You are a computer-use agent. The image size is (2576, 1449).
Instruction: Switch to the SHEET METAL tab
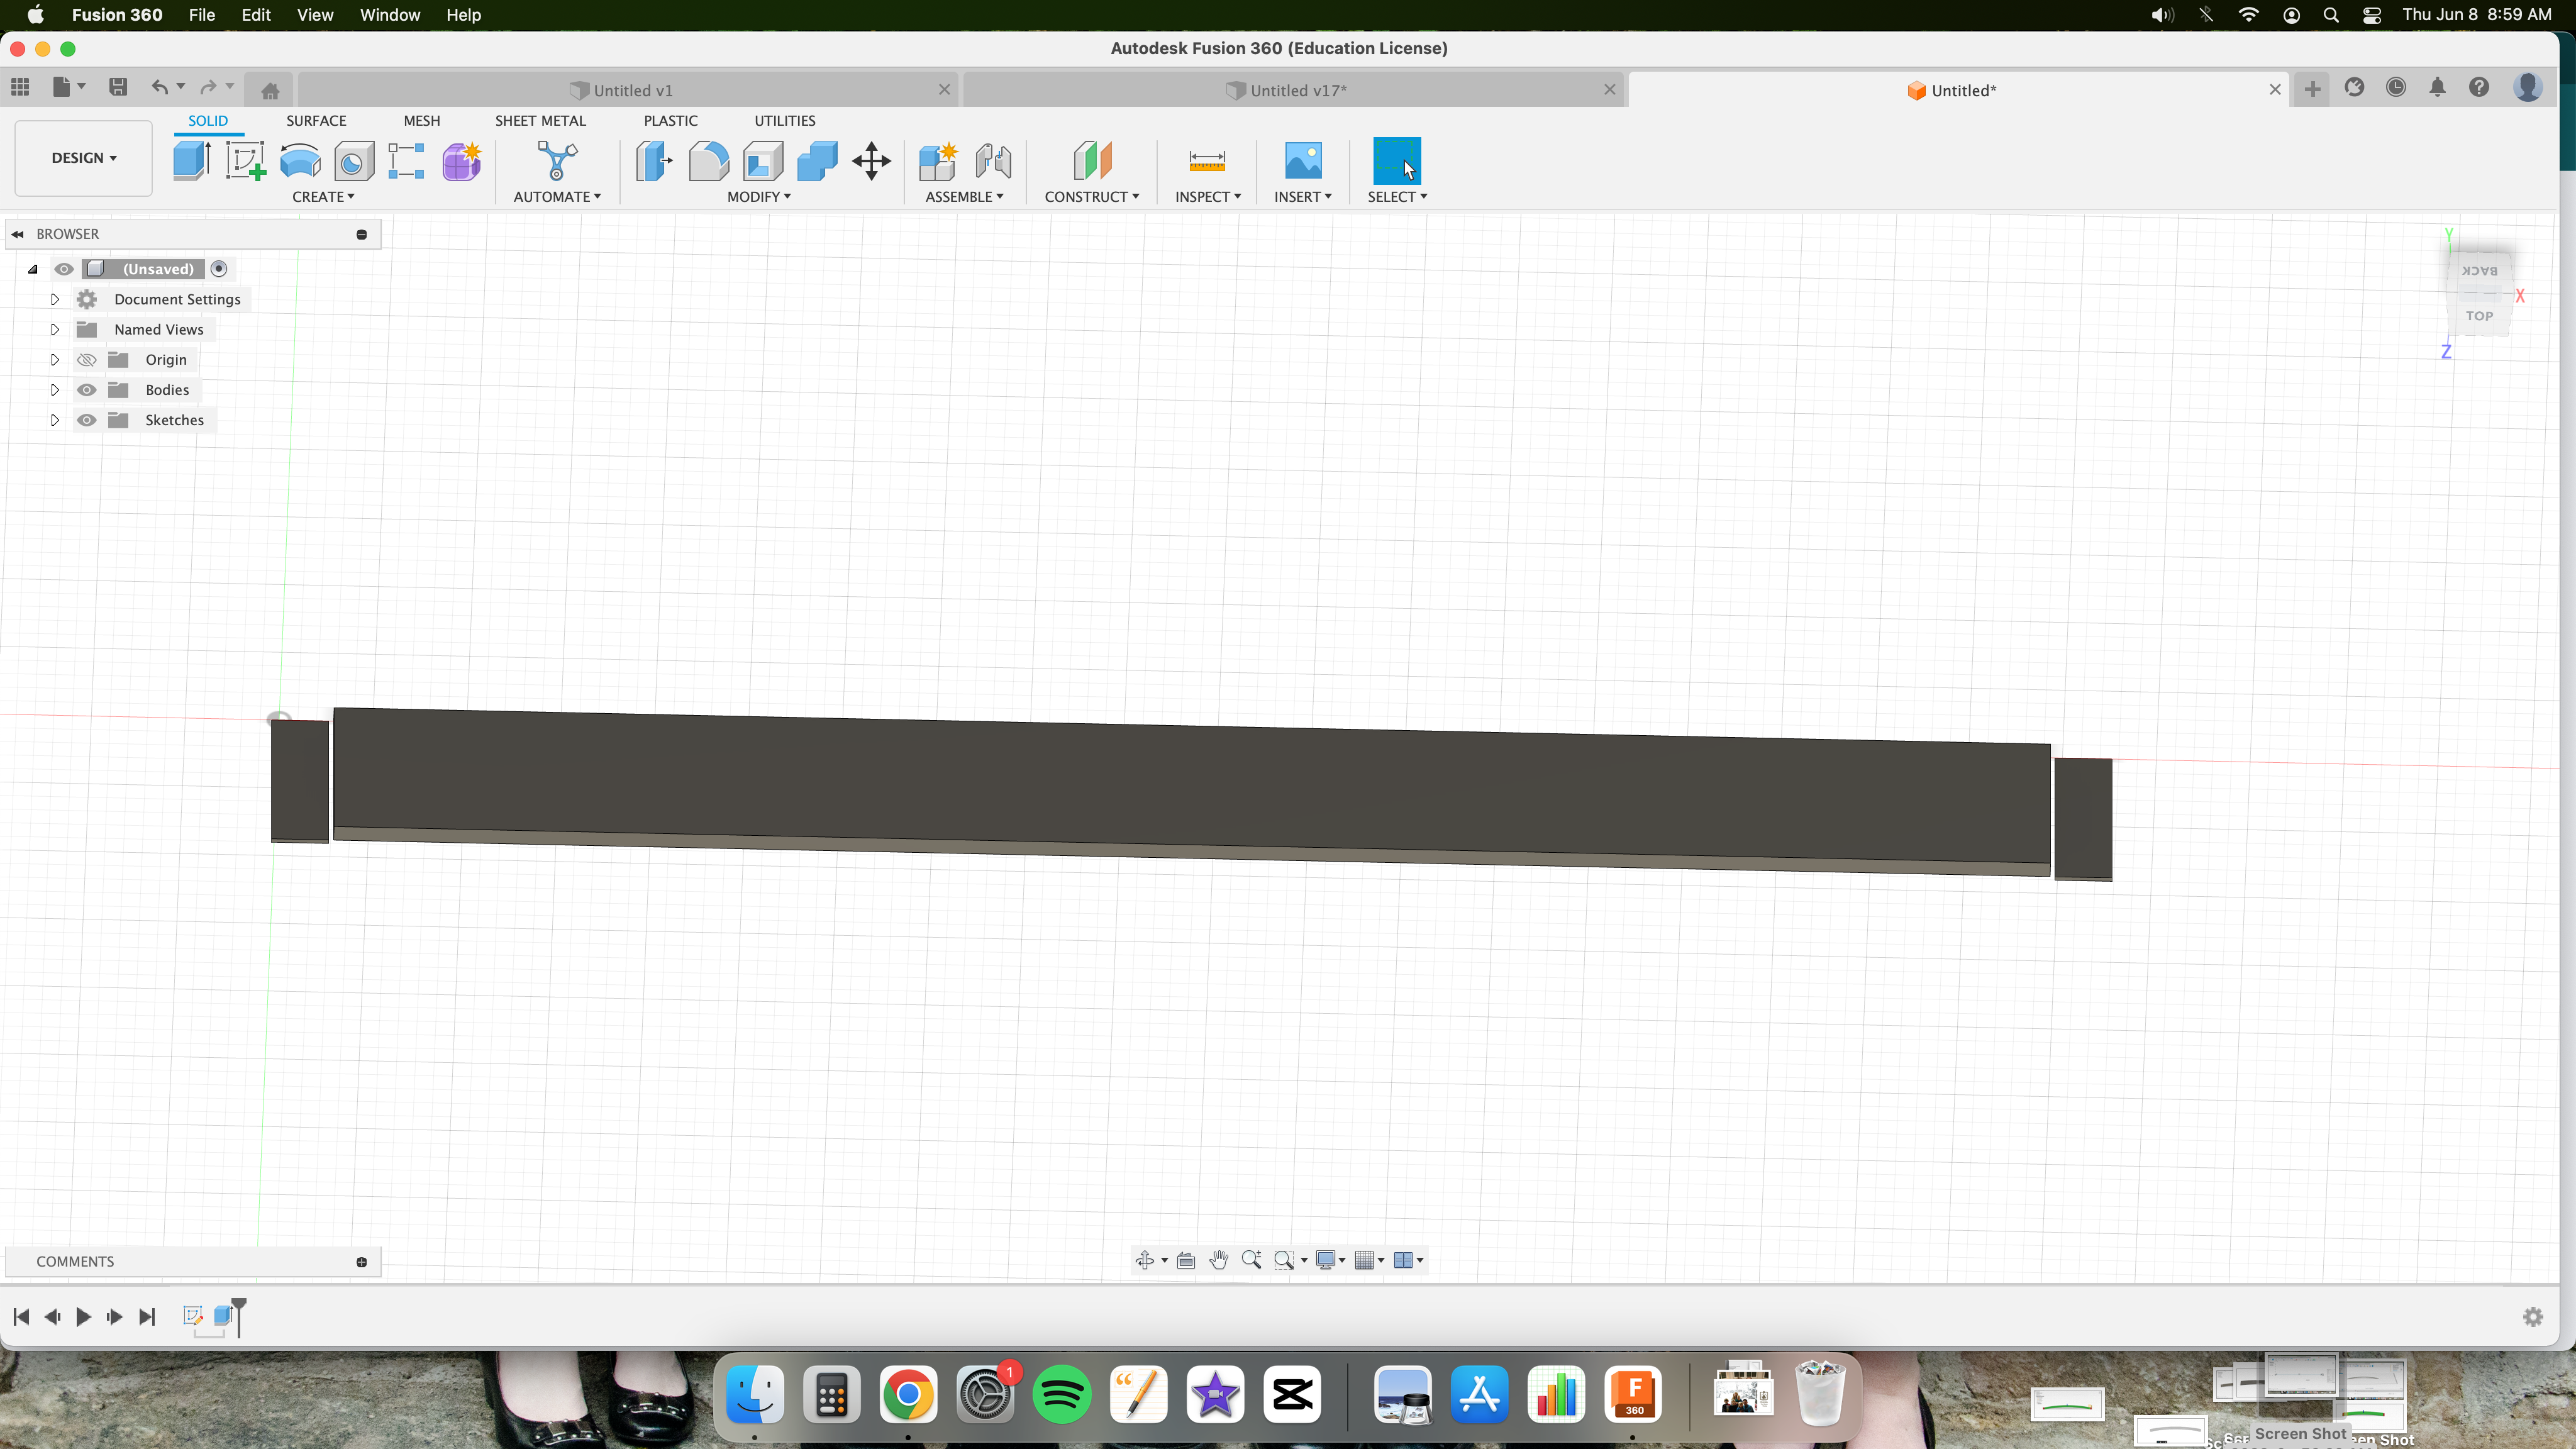(x=540, y=121)
